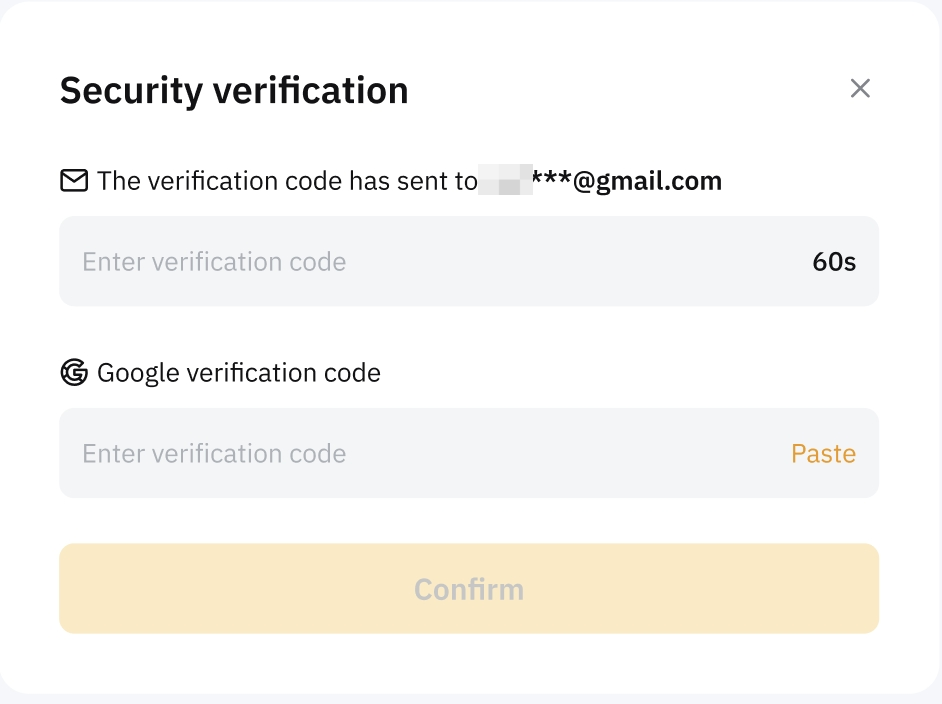
Task: Click placeholder text in email code box
Action: coord(214,262)
